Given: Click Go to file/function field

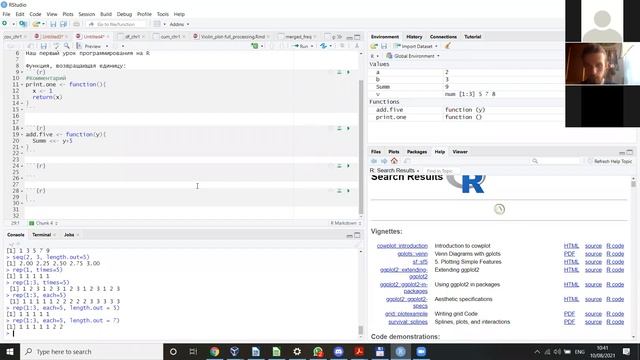Looking at the screenshot, I should click(116, 24).
